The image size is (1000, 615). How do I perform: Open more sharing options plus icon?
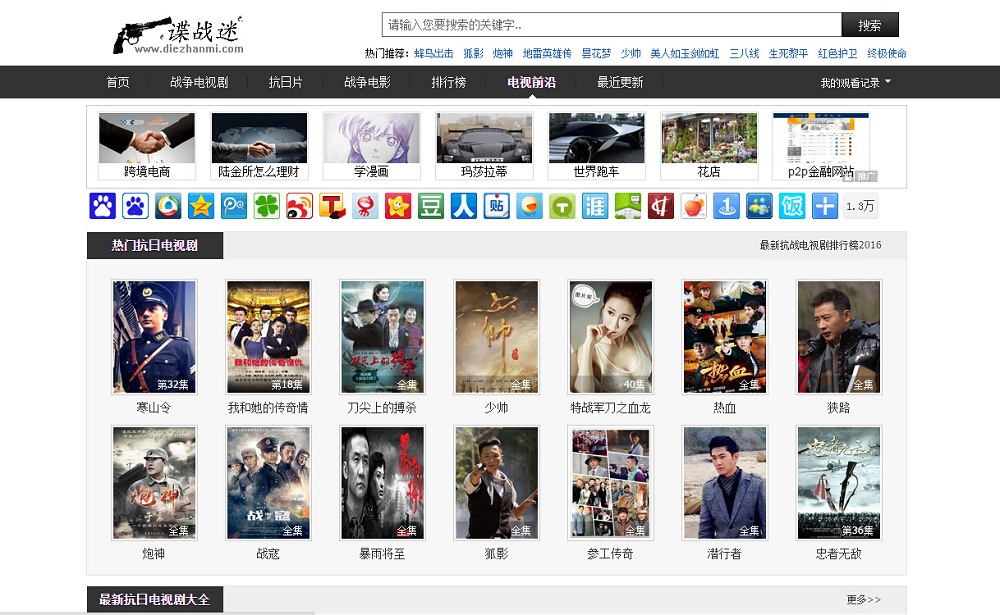[x=825, y=206]
